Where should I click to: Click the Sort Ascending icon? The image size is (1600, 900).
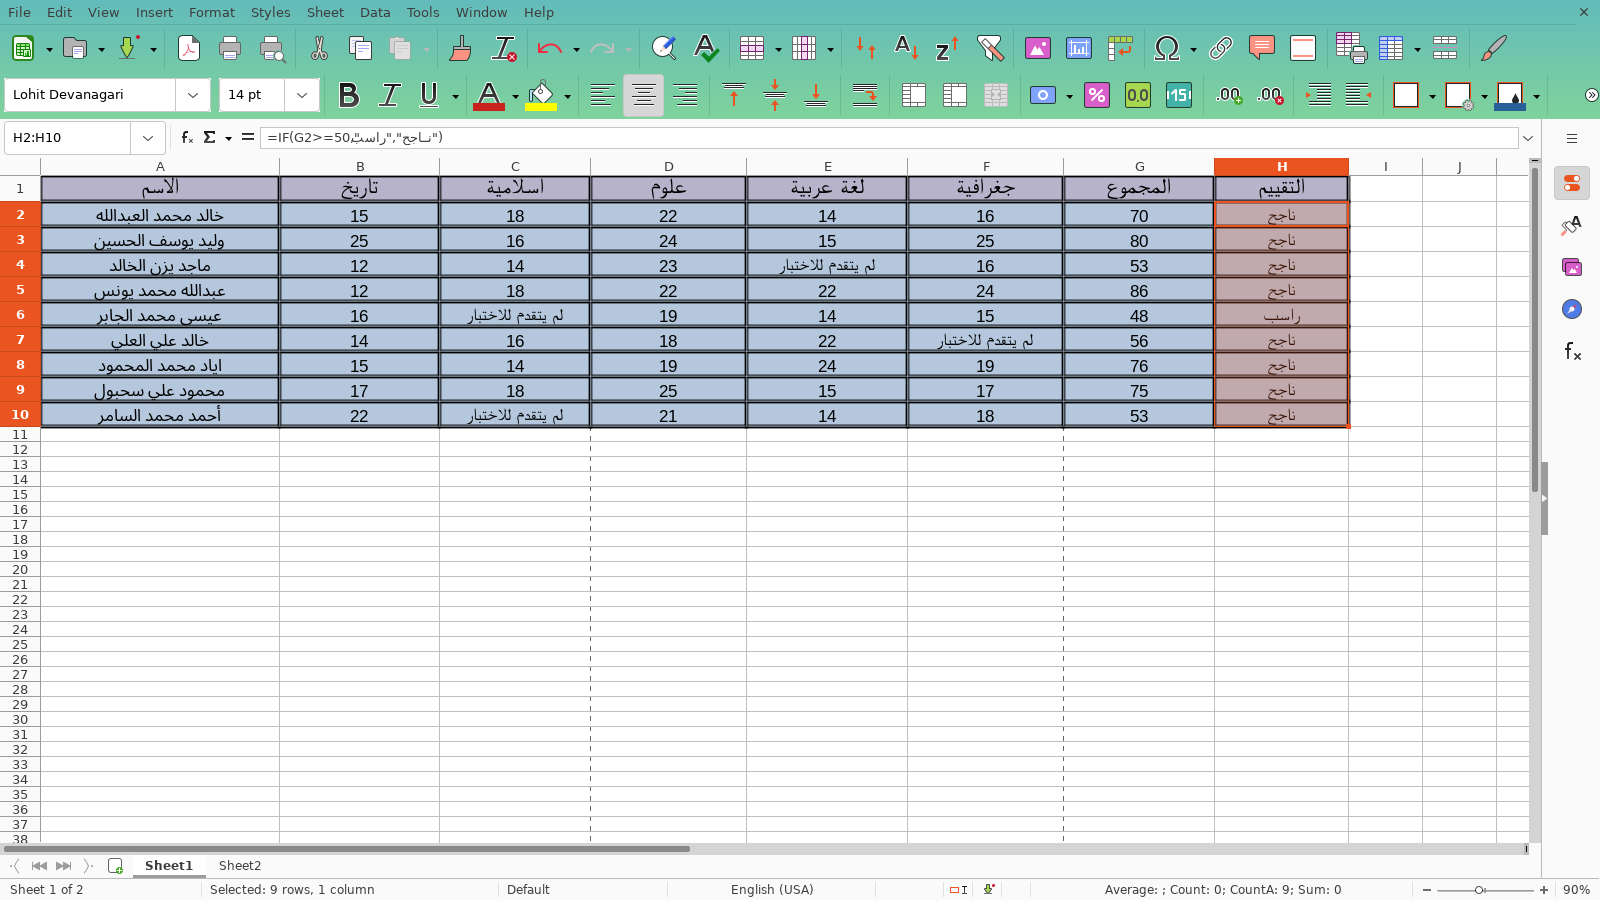(x=906, y=48)
